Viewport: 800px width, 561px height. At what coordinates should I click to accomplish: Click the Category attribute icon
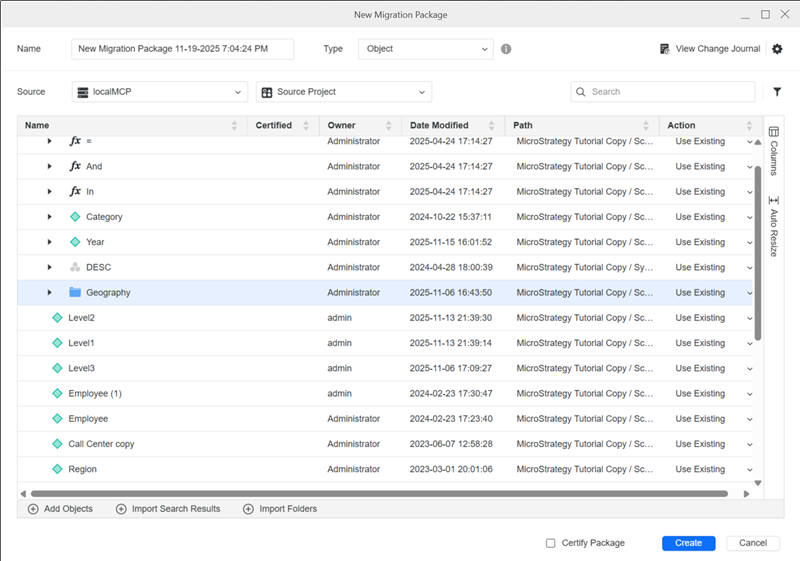pos(75,217)
